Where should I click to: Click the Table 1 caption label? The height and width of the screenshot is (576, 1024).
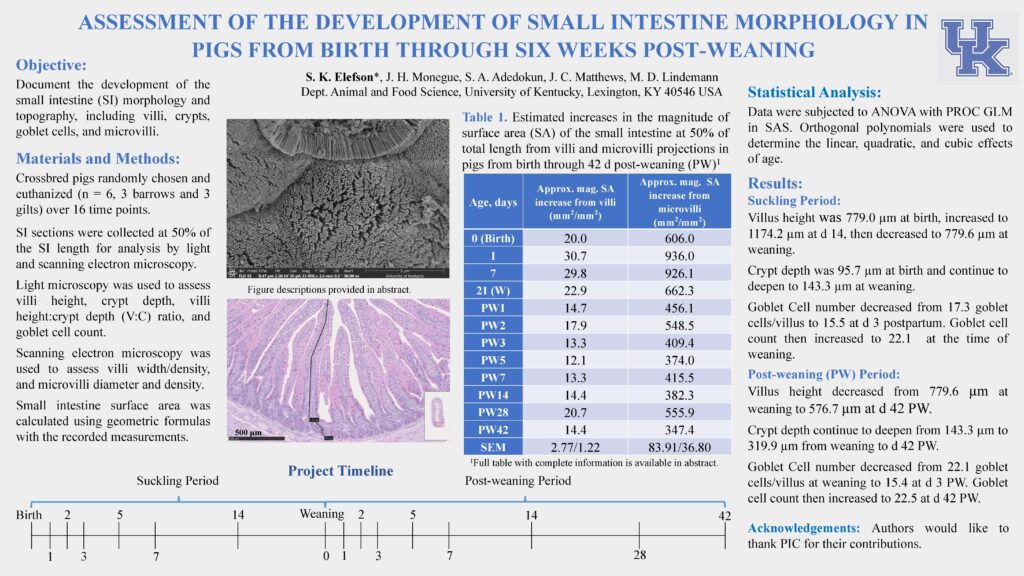(x=484, y=117)
